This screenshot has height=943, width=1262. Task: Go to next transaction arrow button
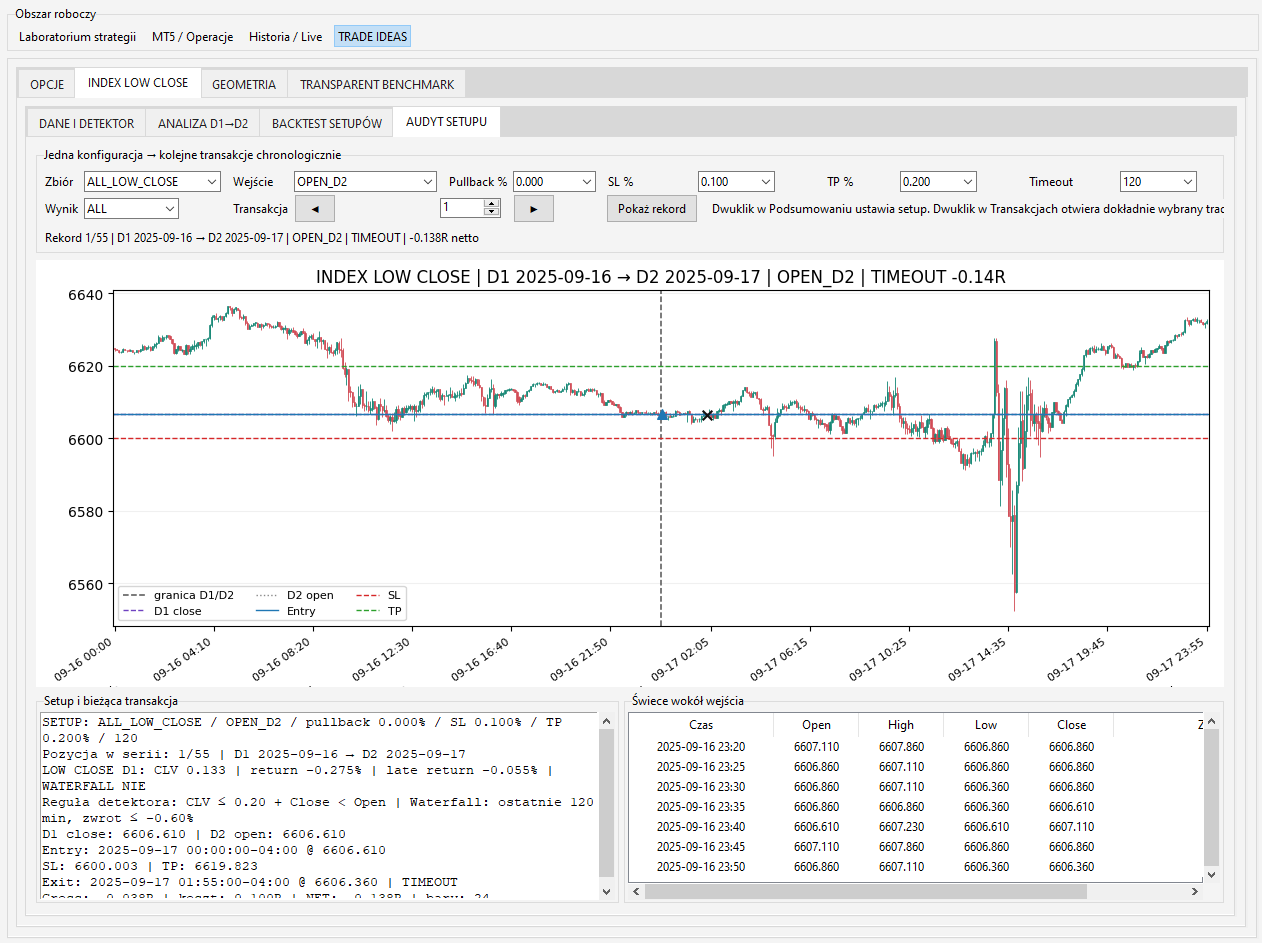pyautogui.click(x=533, y=208)
